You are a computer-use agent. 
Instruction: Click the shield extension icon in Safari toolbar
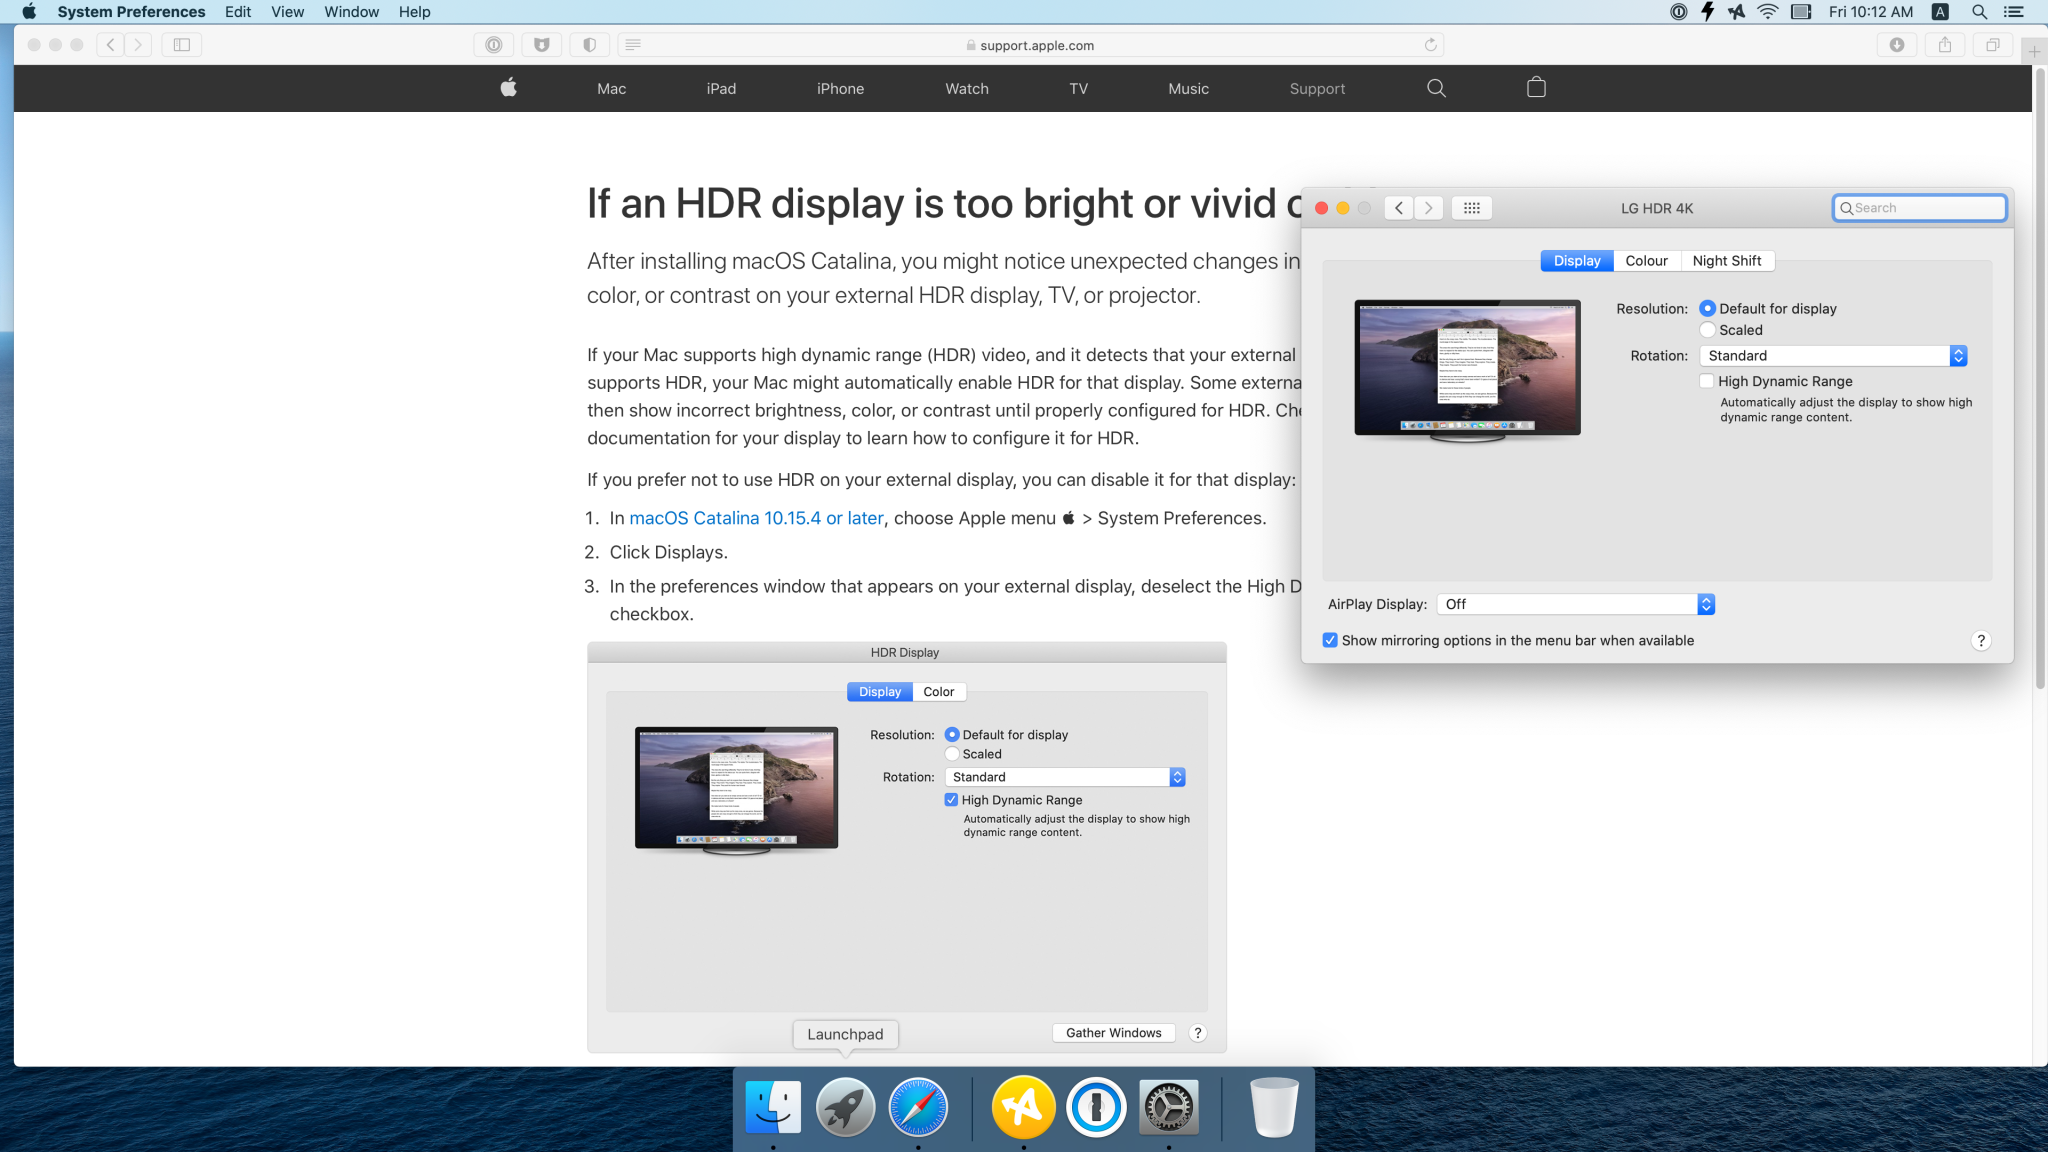[x=541, y=44]
